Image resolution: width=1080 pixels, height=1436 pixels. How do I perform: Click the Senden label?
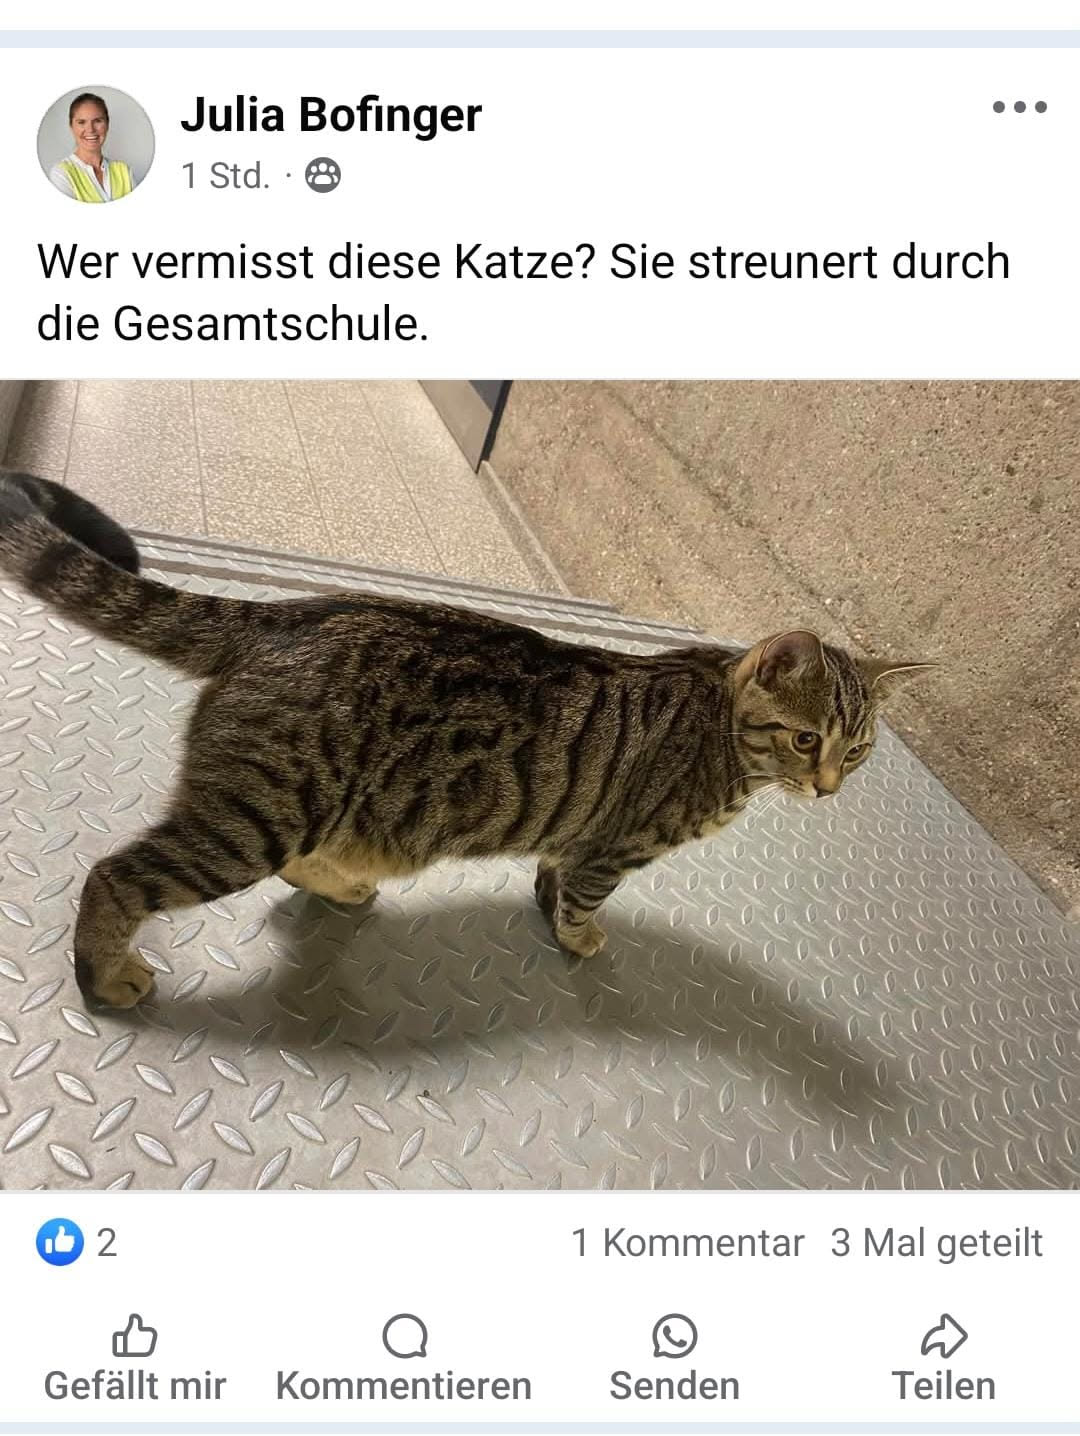coord(674,1386)
